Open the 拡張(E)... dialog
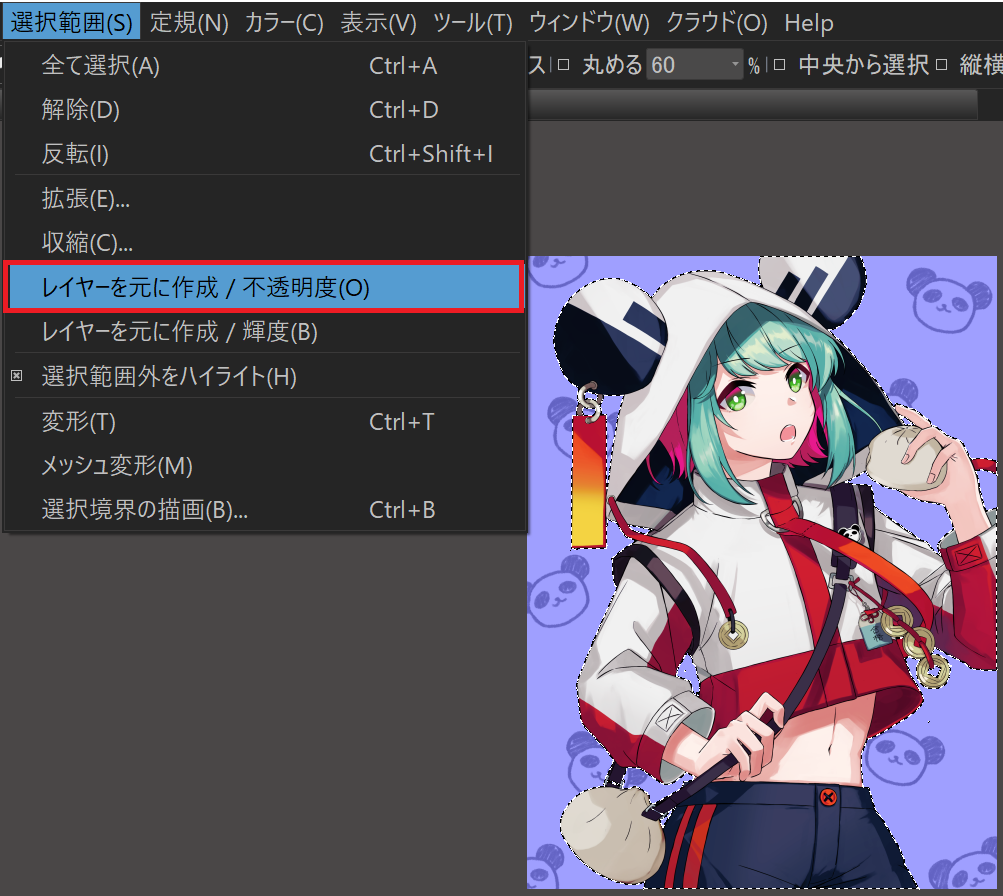This screenshot has width=1003, height=896. click(86, 199)
